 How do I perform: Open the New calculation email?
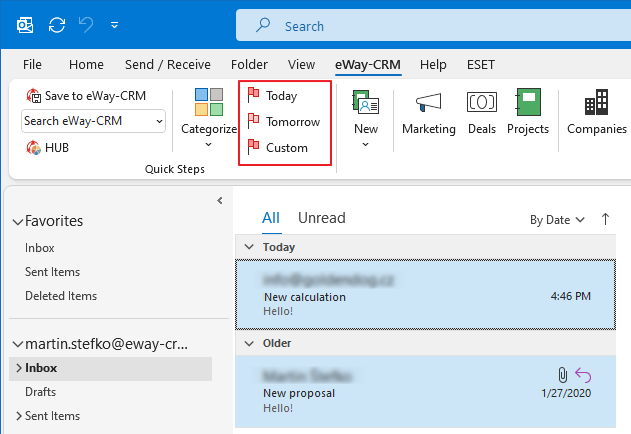(x=425, y=295)
